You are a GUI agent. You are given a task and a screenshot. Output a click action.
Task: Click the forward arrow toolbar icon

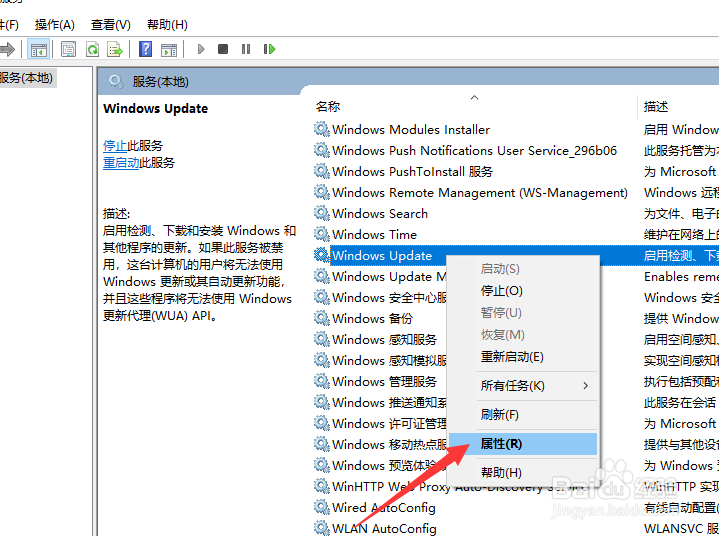click(x=6, y=49)
